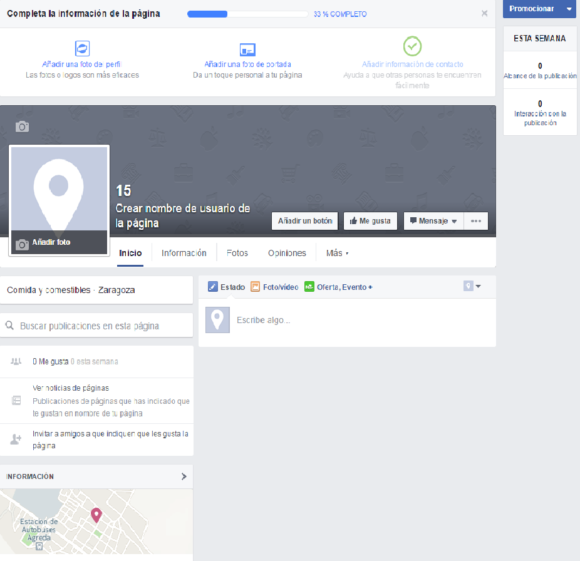580x561 pixels.
Task: Click the search magnifier icon
Action: tap(10, 325)
